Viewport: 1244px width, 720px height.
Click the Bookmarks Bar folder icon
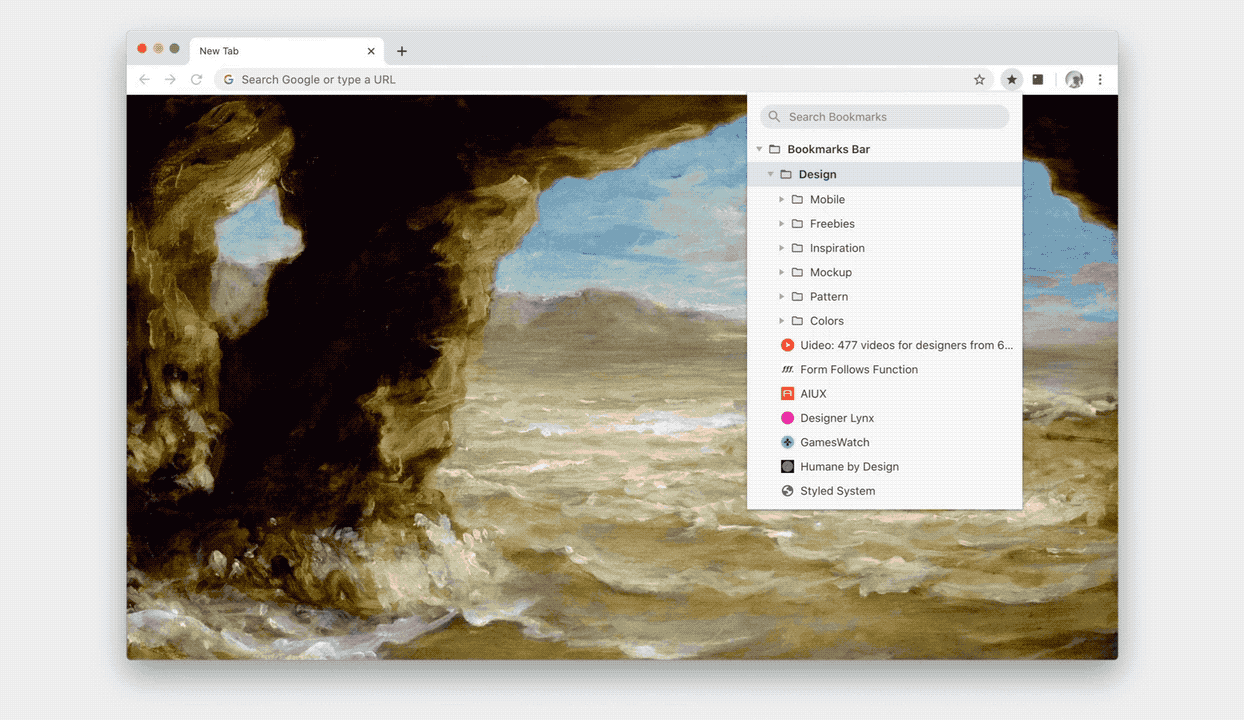(775, 149)
